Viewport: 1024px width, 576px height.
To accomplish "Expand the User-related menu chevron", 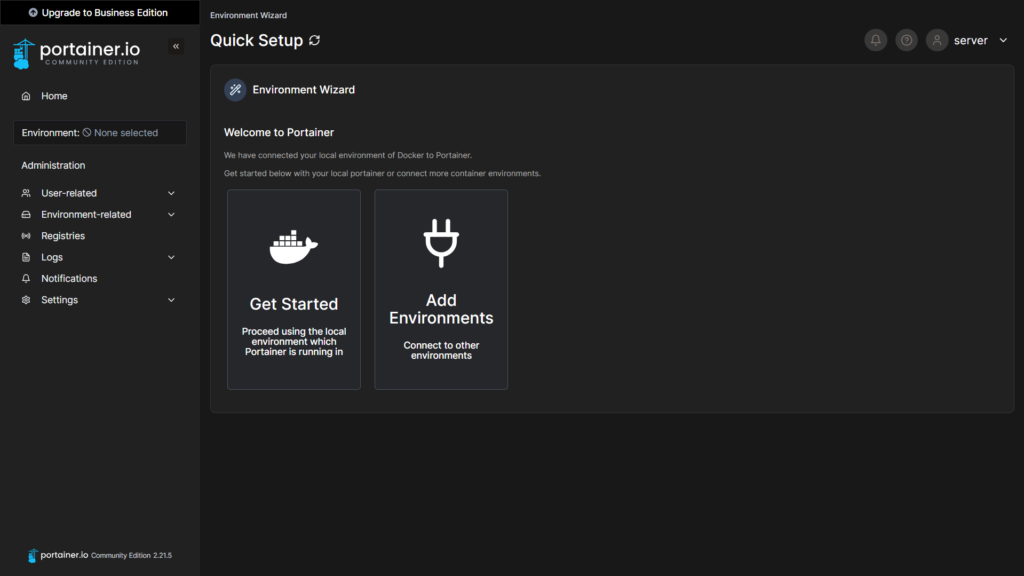I will [x=171, y=193].
